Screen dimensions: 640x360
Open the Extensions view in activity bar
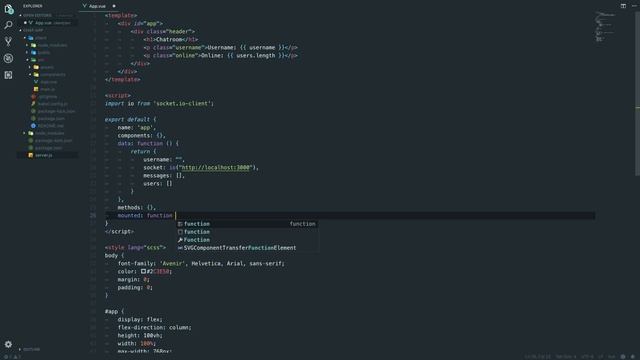(8, 75)
